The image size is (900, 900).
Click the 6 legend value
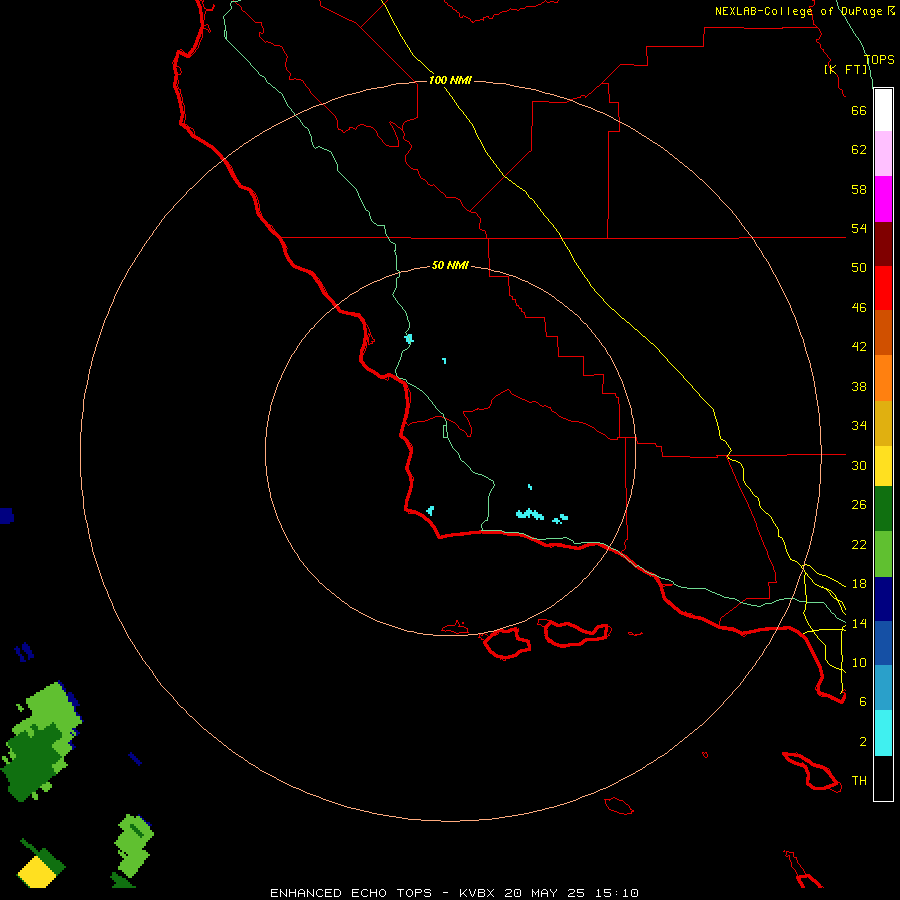tap(863, 702)
